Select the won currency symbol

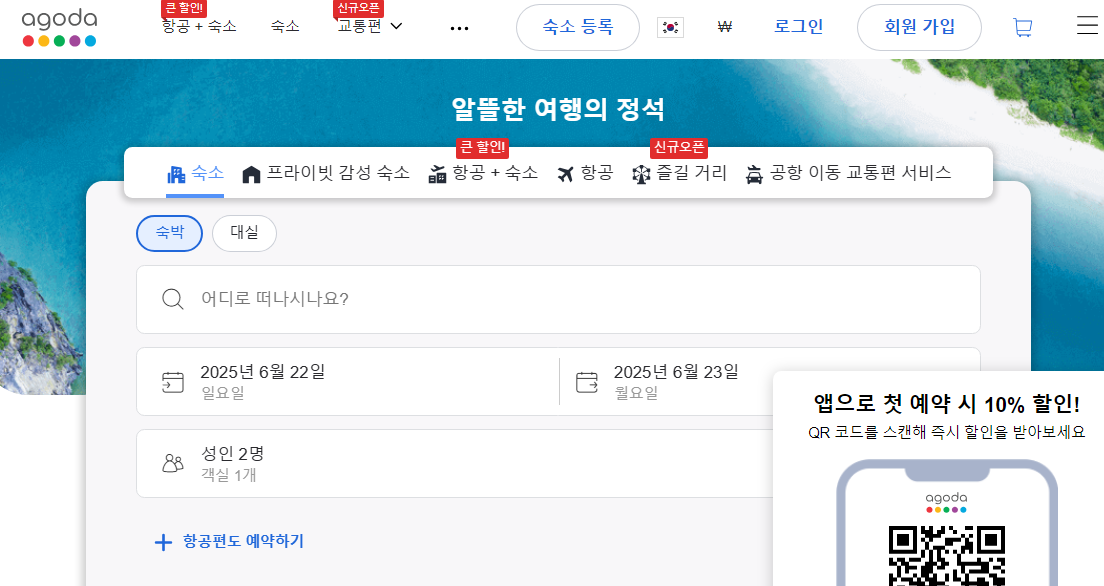[x=724, y=27]
